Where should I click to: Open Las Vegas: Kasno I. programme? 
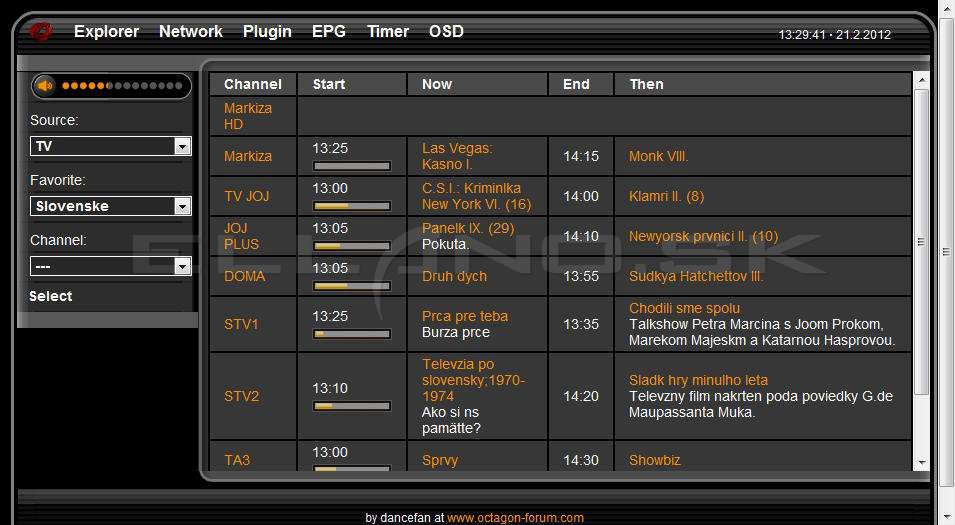point(457,156)
